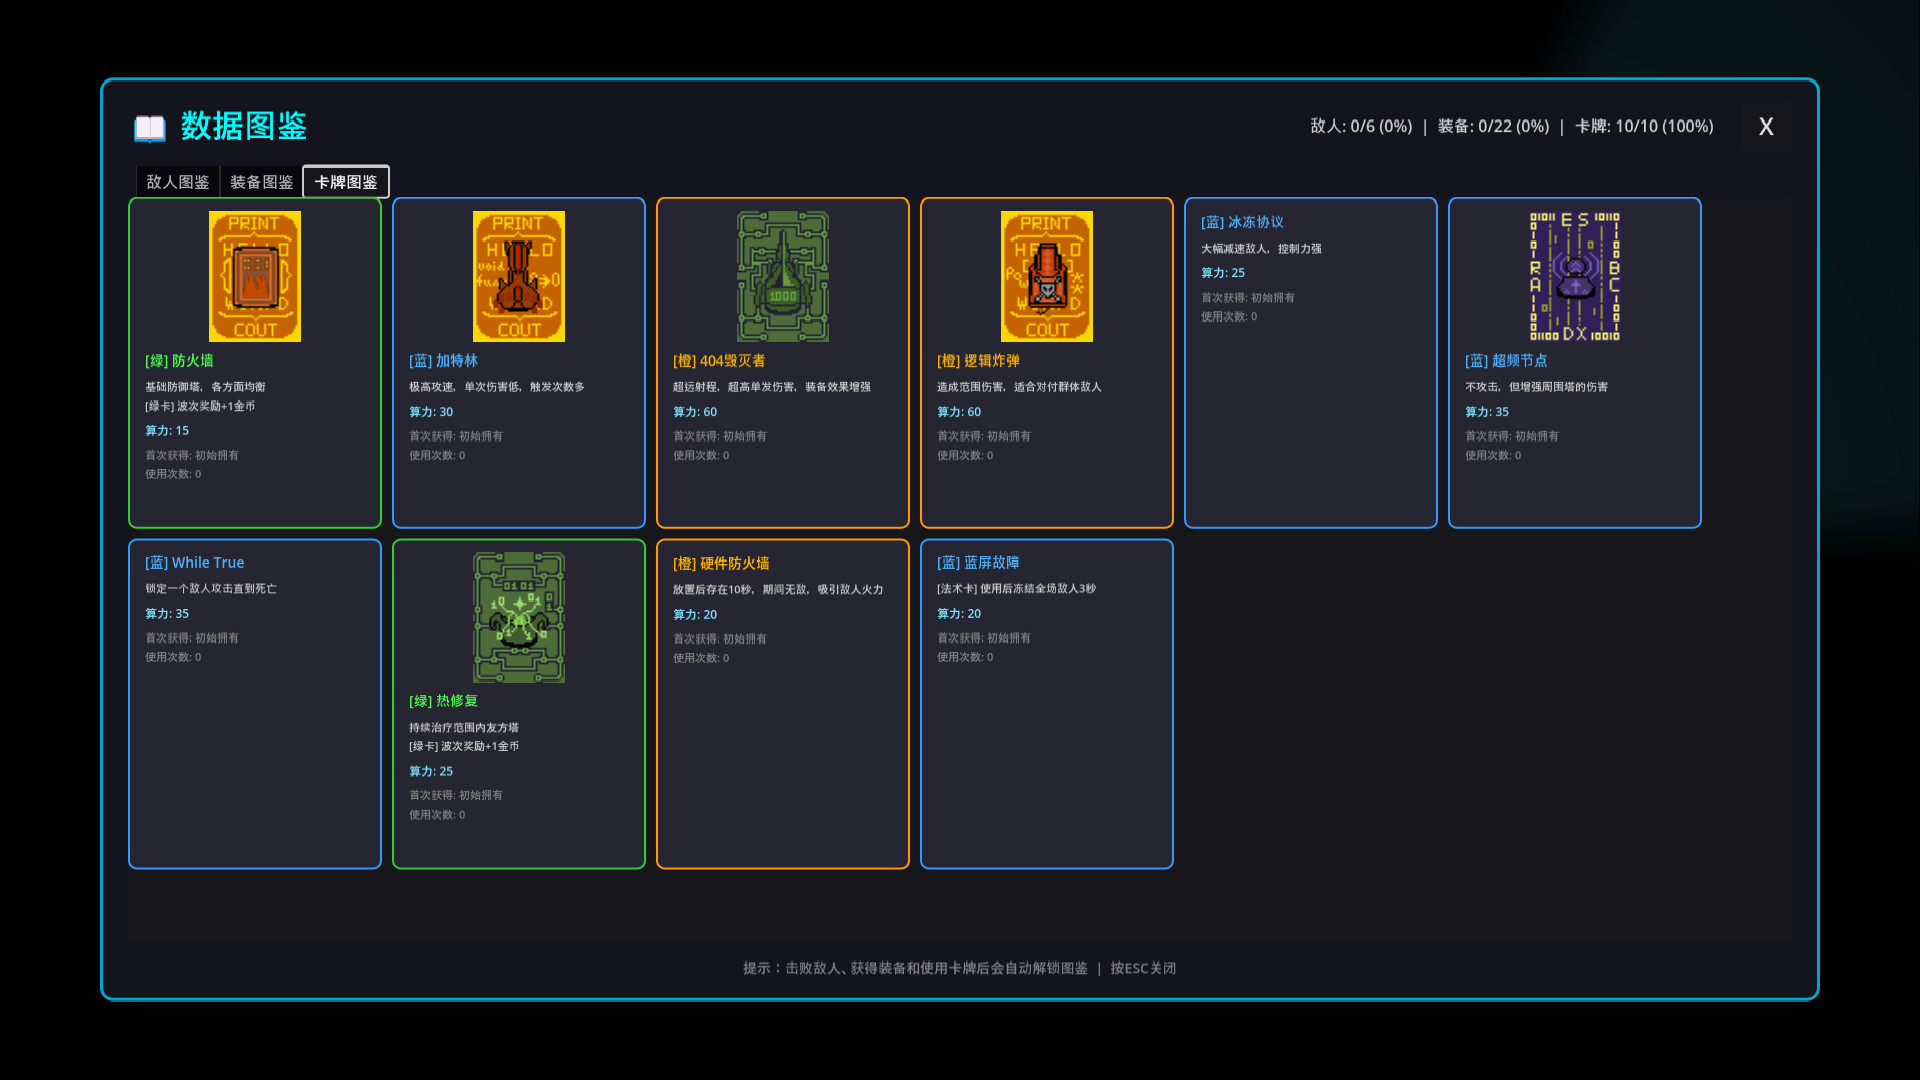Click the 冰冻协议 card name

point(1241,222)
